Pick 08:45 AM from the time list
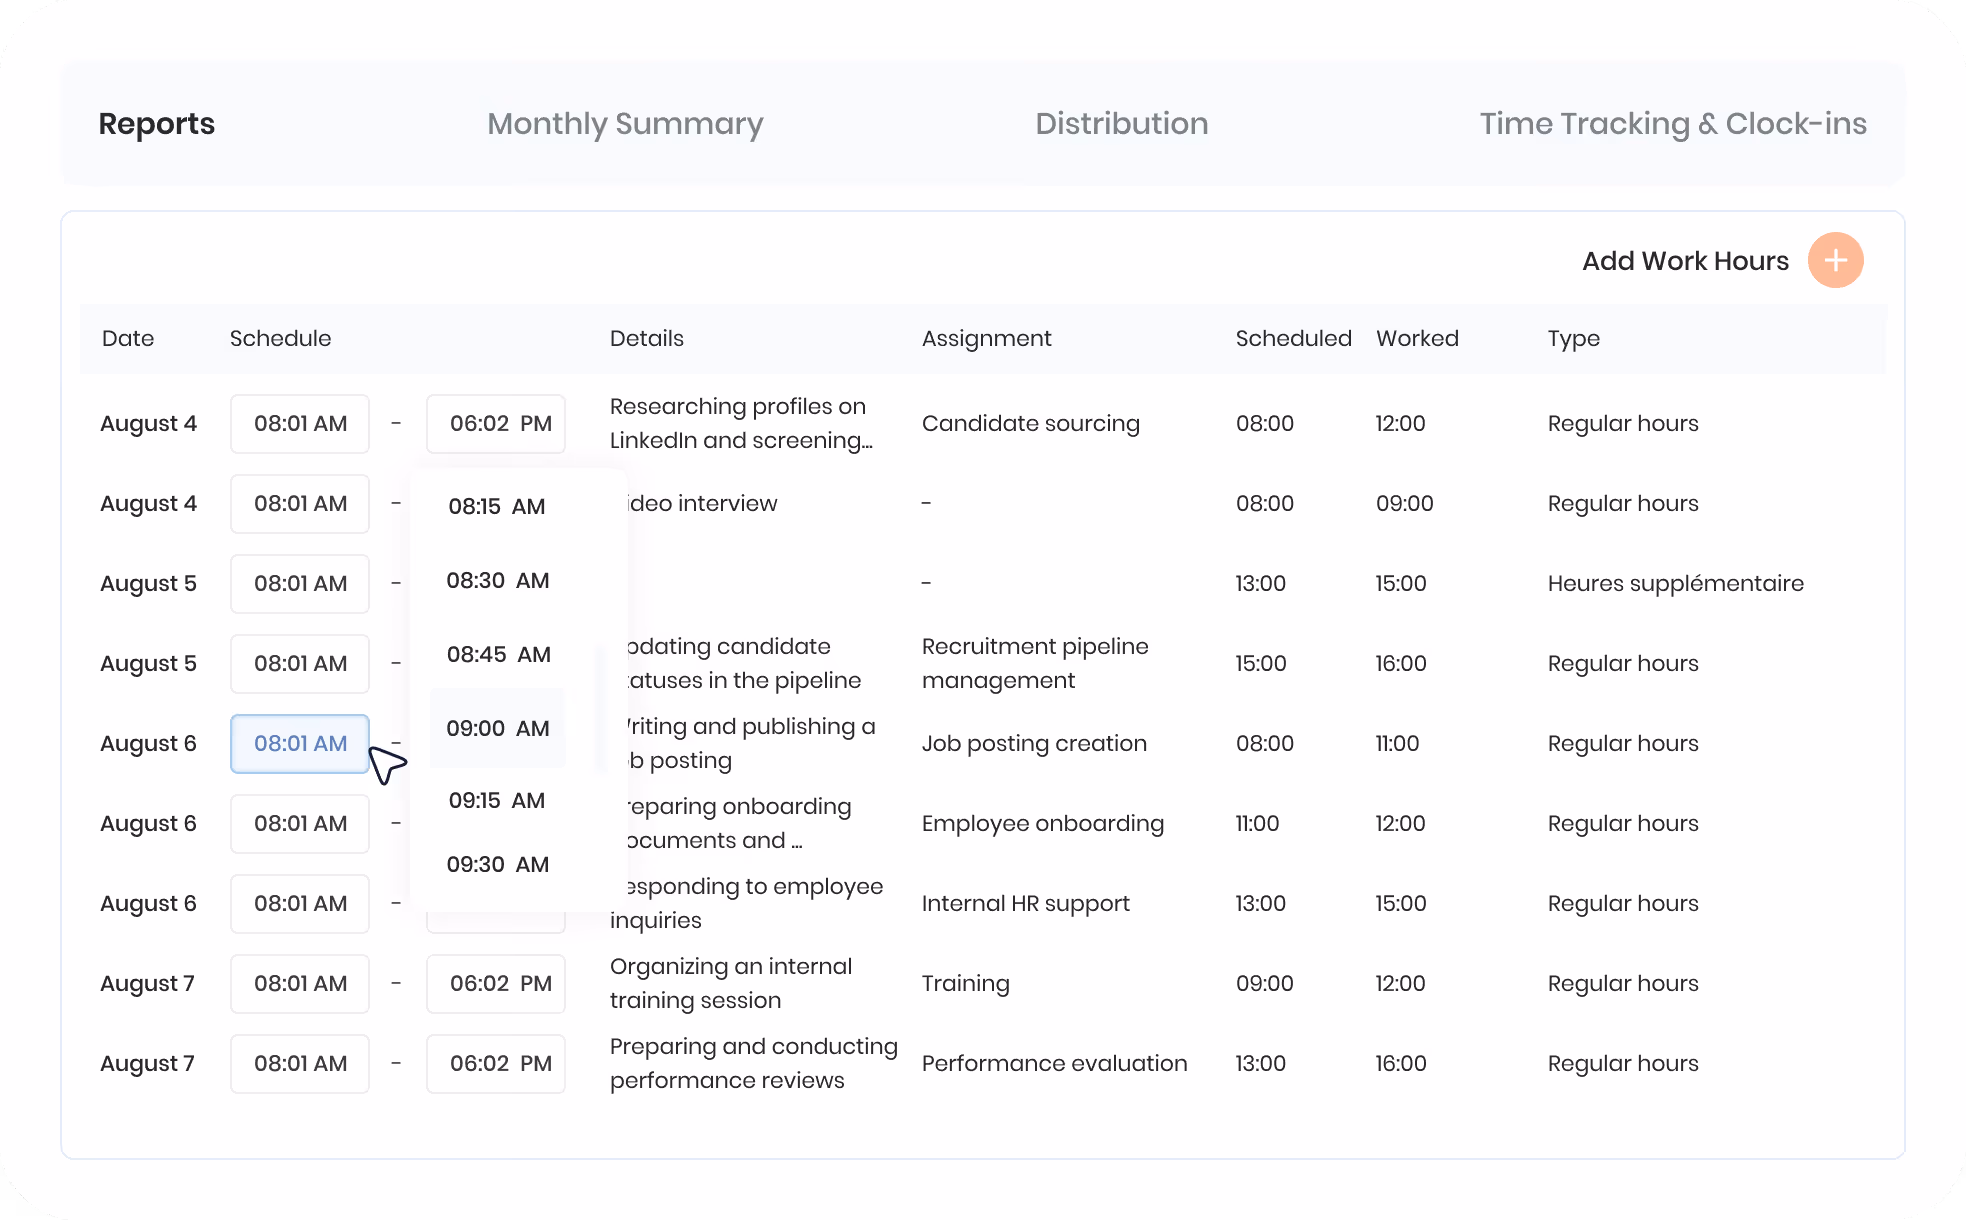 (x=497, y=654)
